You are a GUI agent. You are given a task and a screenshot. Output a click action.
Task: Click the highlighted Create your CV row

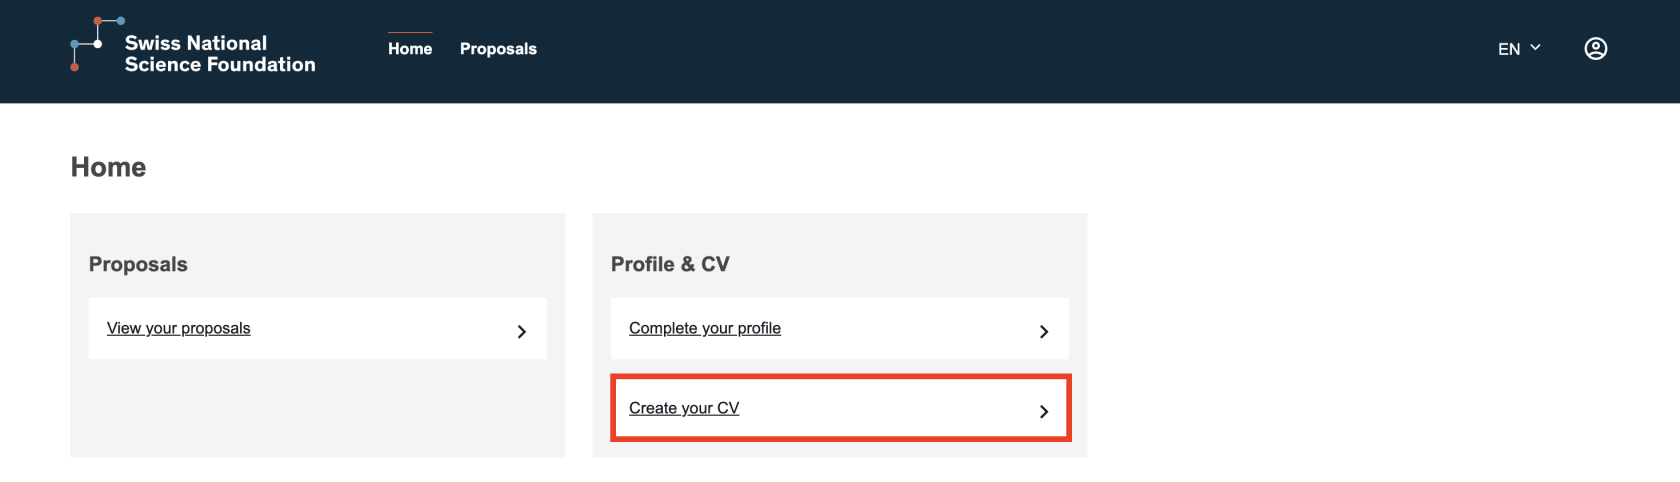point(880,408)
